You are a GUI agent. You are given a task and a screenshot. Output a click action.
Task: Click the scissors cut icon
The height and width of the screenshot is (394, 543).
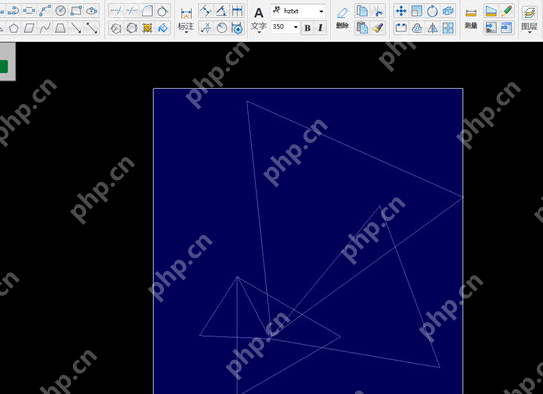(378, 11)
